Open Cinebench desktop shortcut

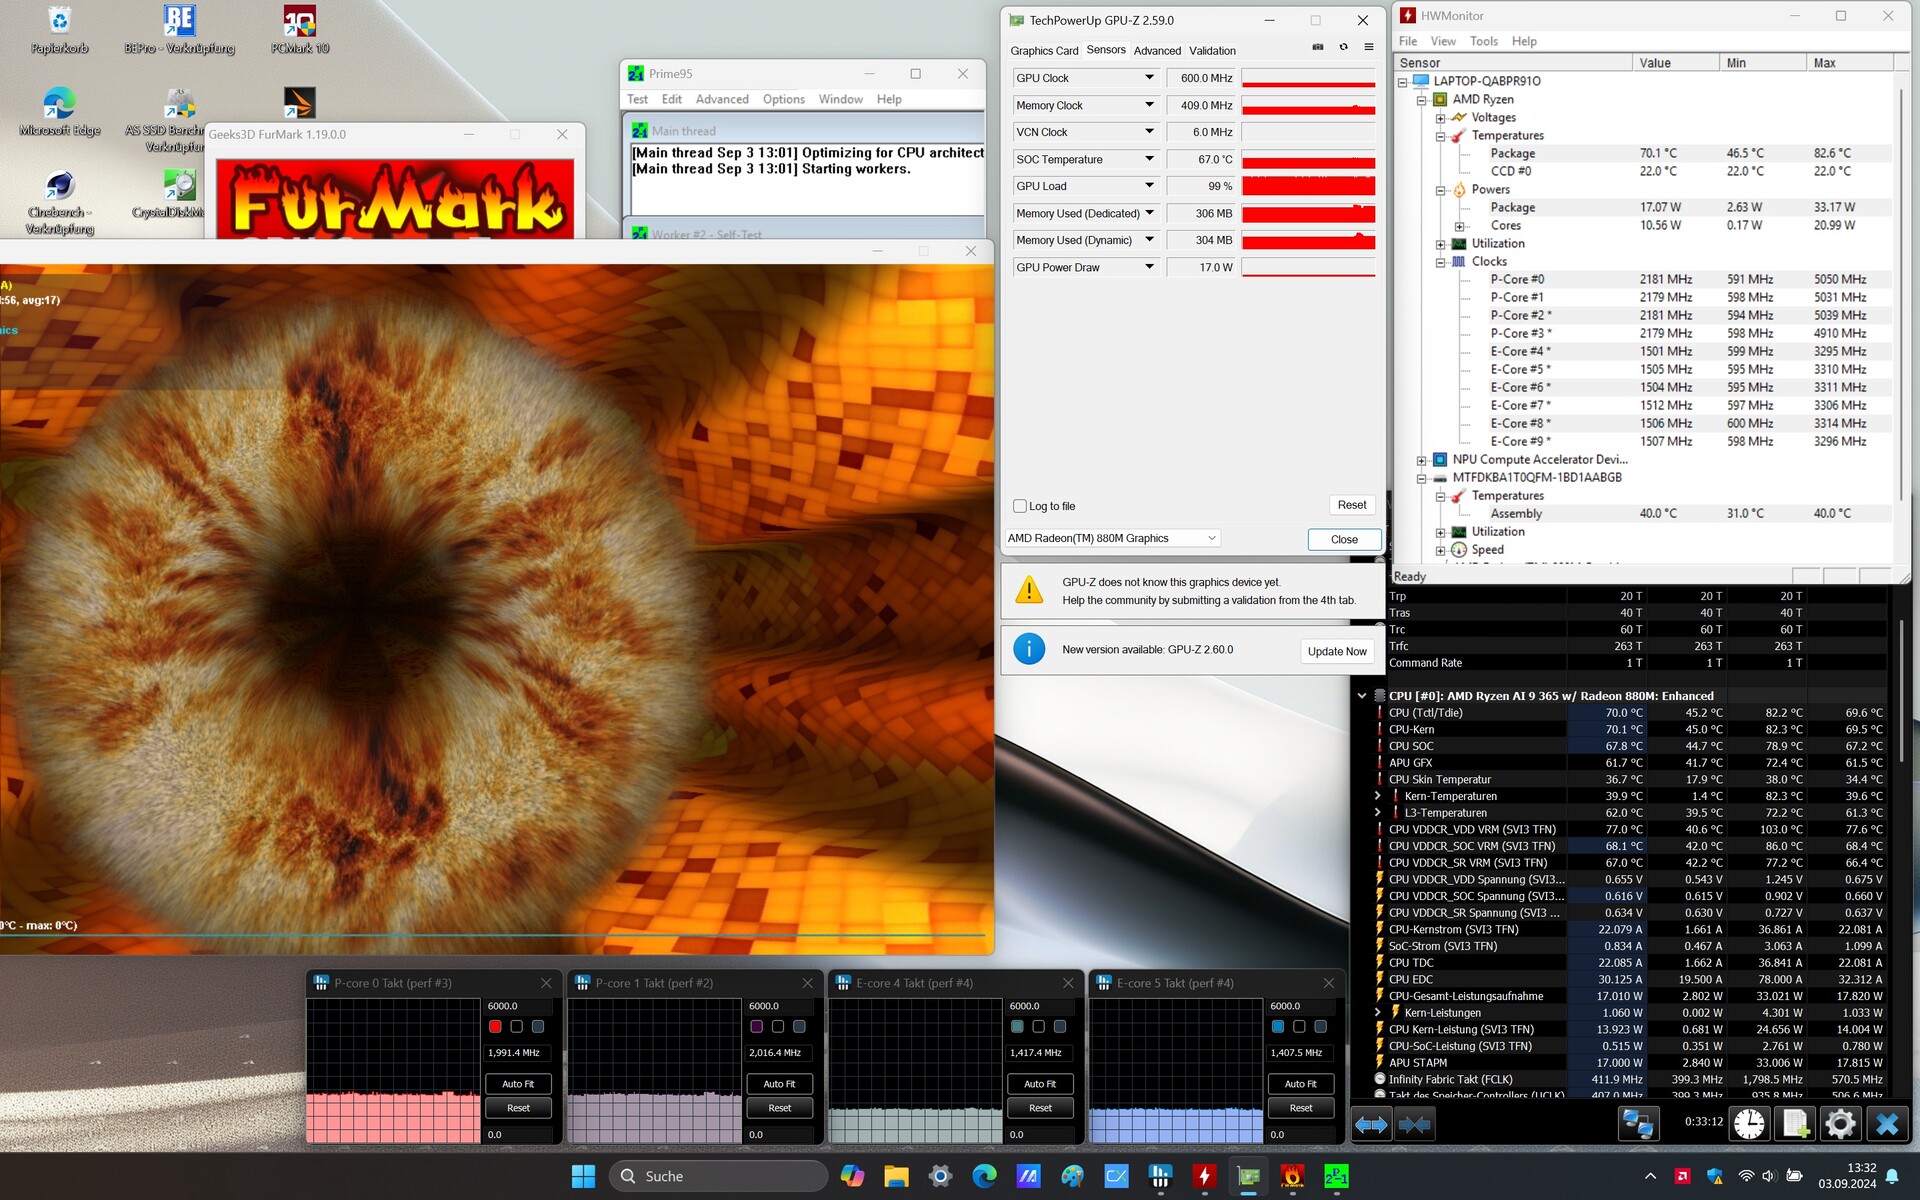point(59,202)
